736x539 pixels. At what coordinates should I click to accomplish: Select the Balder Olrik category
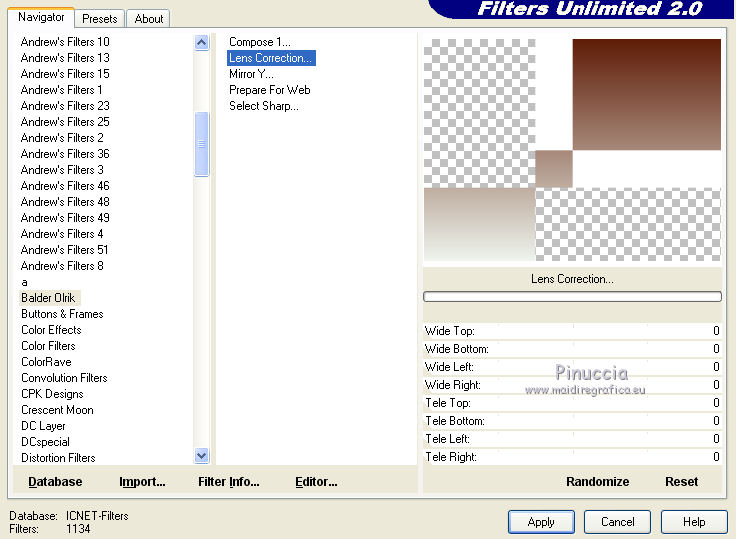tap(48, 298)
